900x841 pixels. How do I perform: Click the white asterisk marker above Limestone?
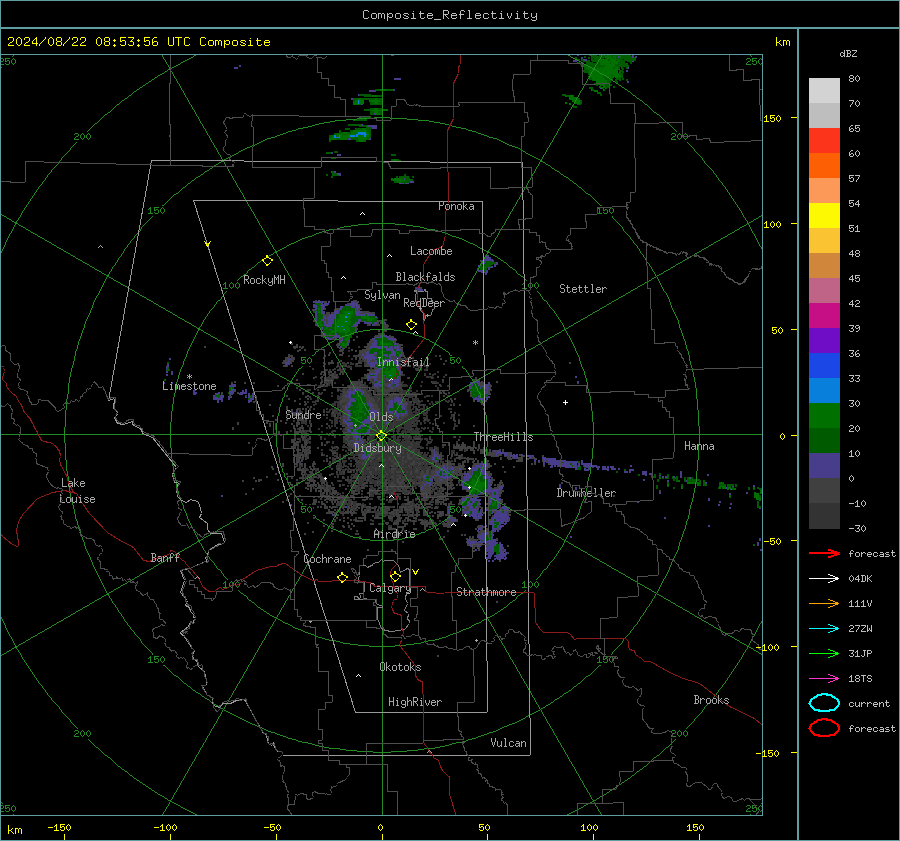pyautogui.click(x=189, y=377)
